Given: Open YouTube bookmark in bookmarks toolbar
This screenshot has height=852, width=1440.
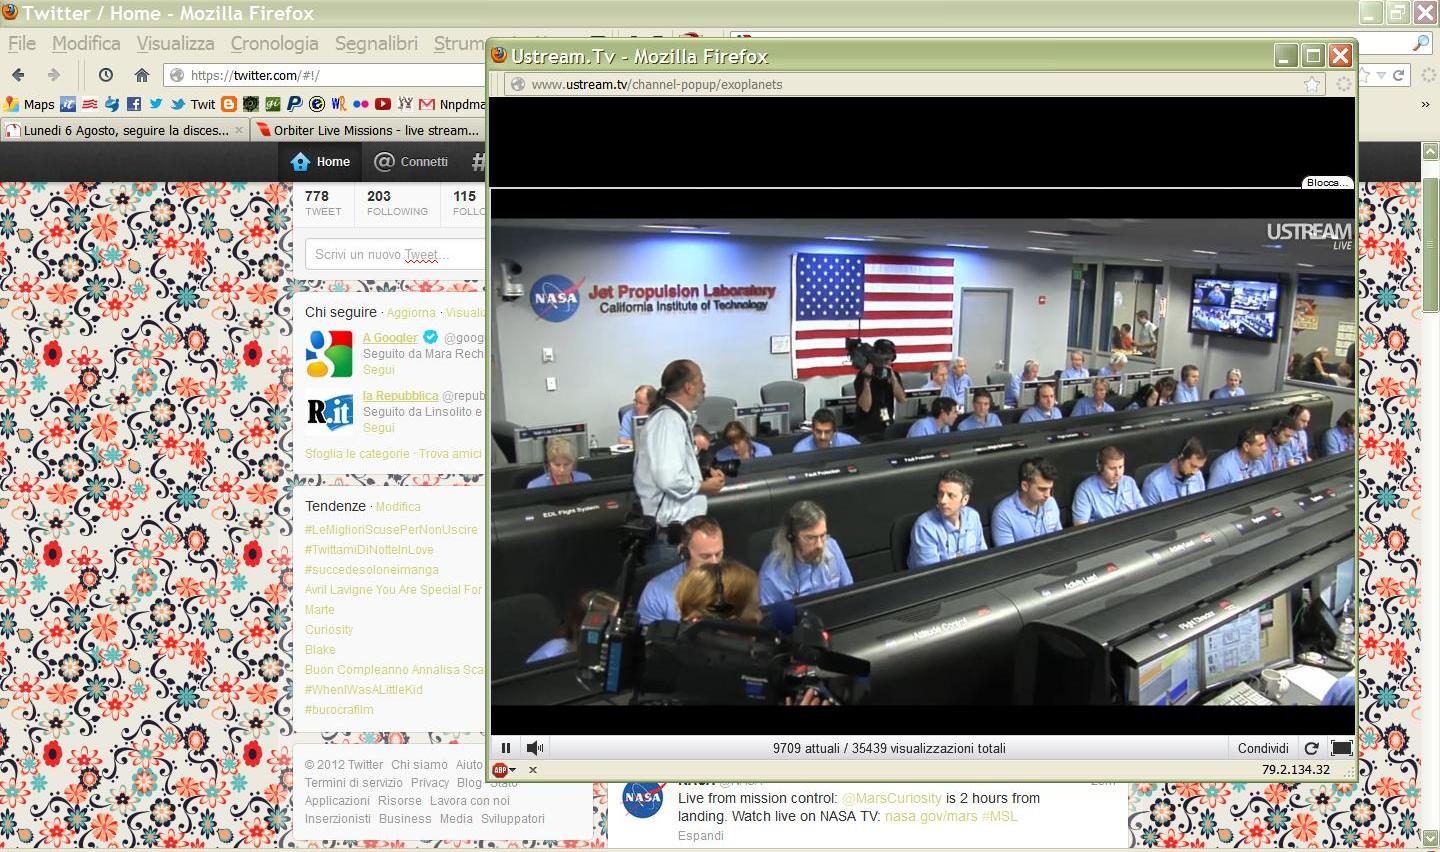Looking at the screenshot, I should (x=383, y=104).
